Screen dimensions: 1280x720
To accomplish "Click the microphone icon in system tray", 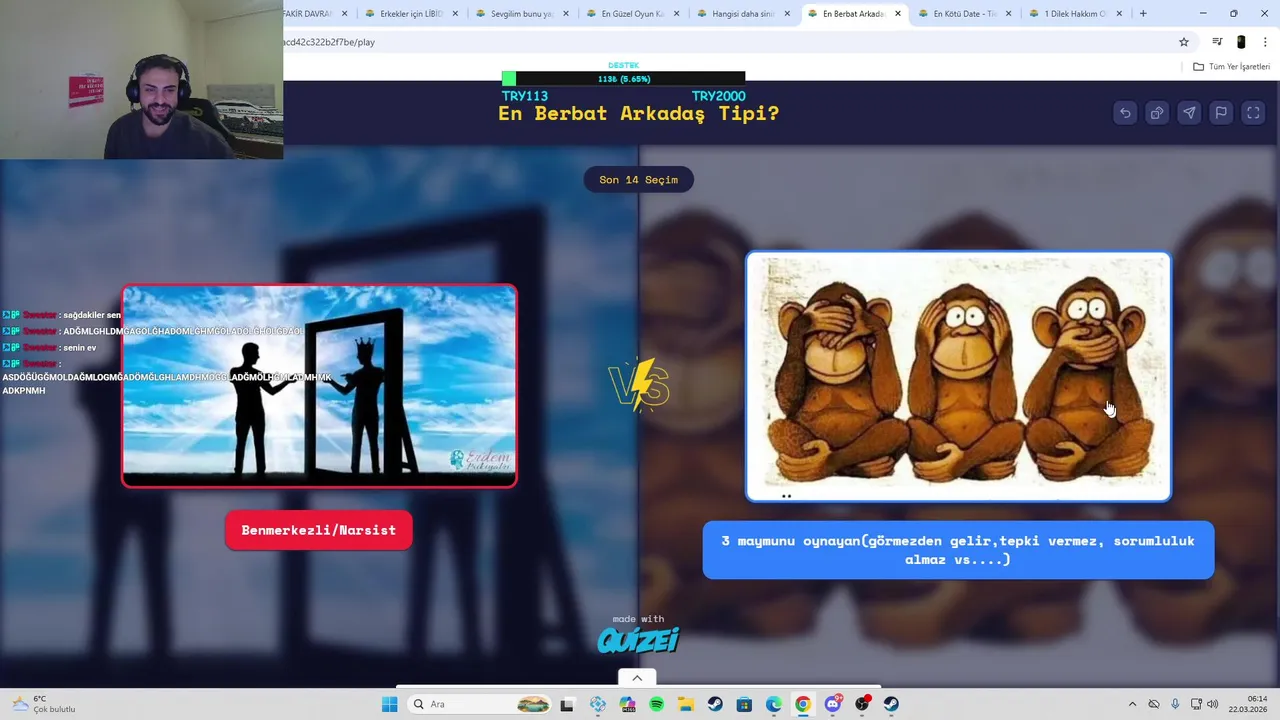I will click(1175, 704).
